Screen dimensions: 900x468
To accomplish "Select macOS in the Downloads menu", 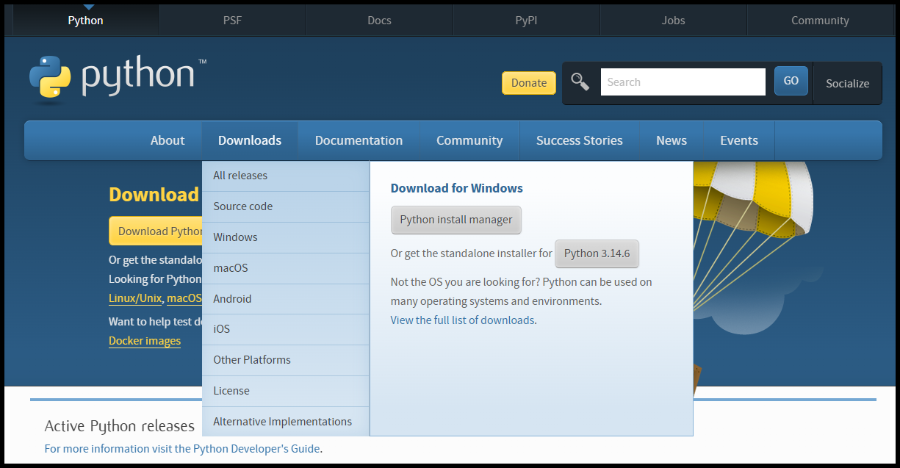I will click(x=285, y=268).
